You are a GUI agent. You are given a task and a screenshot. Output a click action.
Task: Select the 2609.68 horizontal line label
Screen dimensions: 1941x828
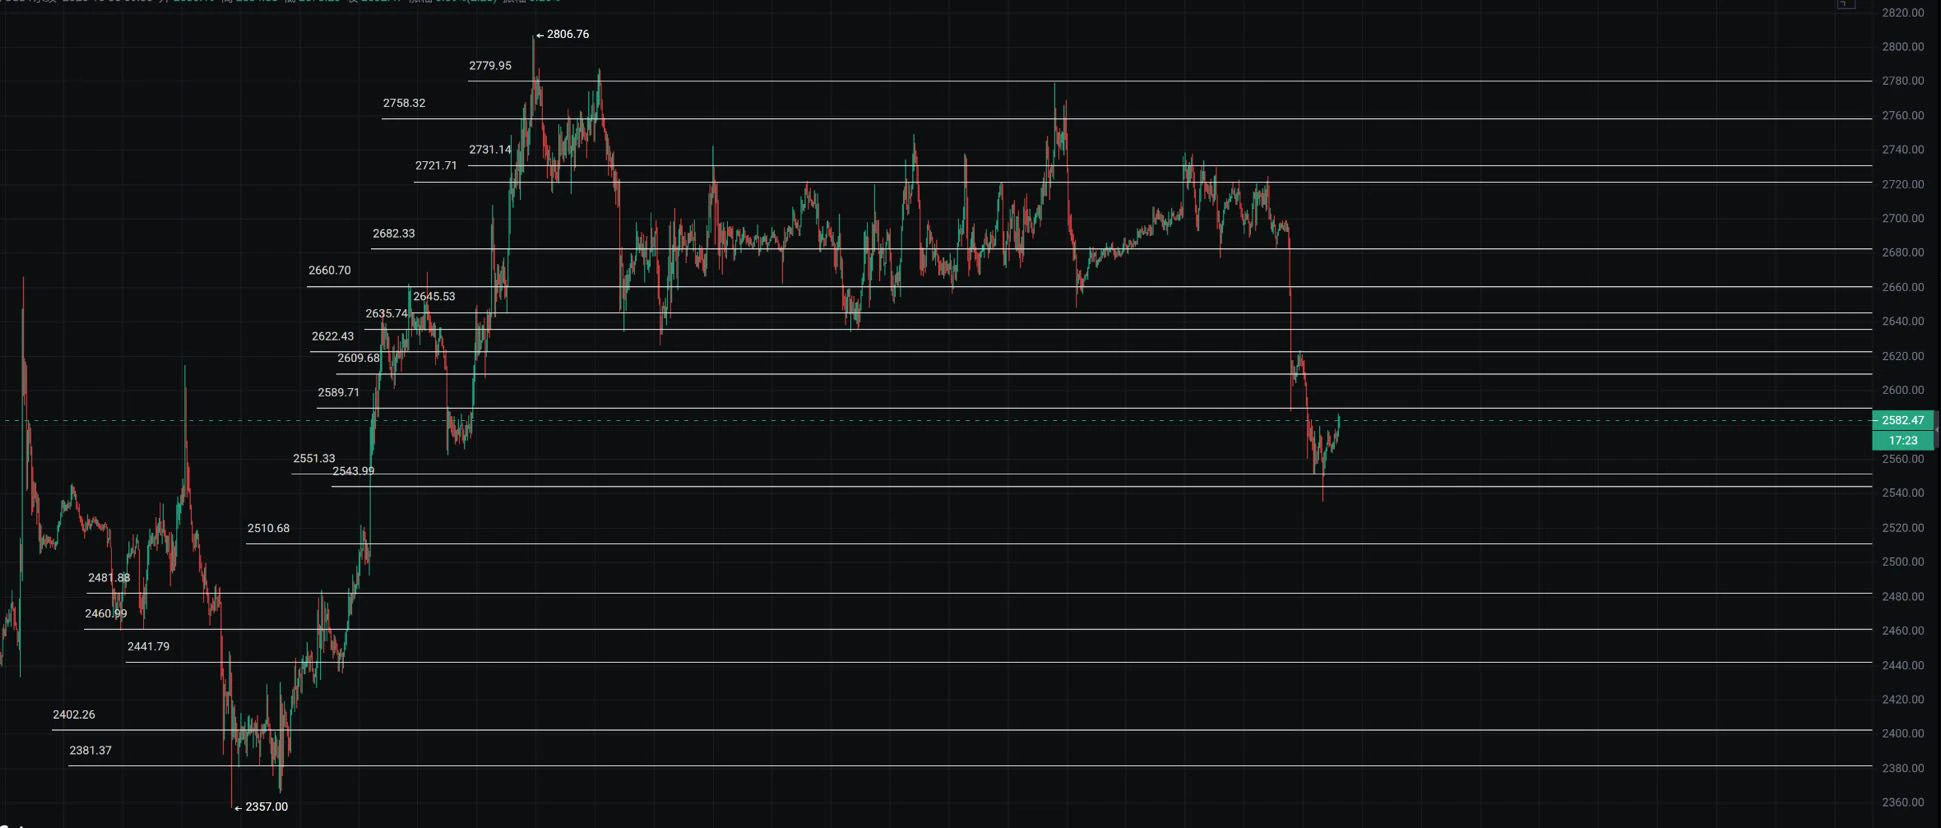pos(358,358)
